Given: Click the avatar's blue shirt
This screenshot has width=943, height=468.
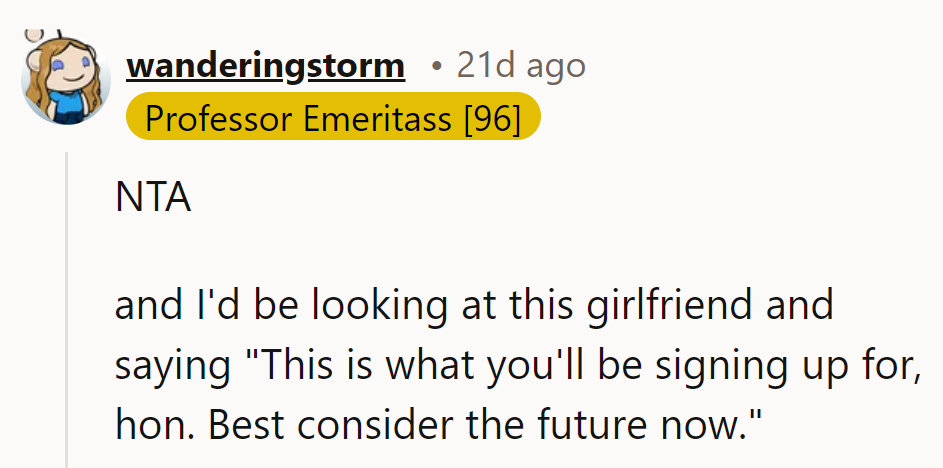Looking at the screenshot, I should click(65, 104).
